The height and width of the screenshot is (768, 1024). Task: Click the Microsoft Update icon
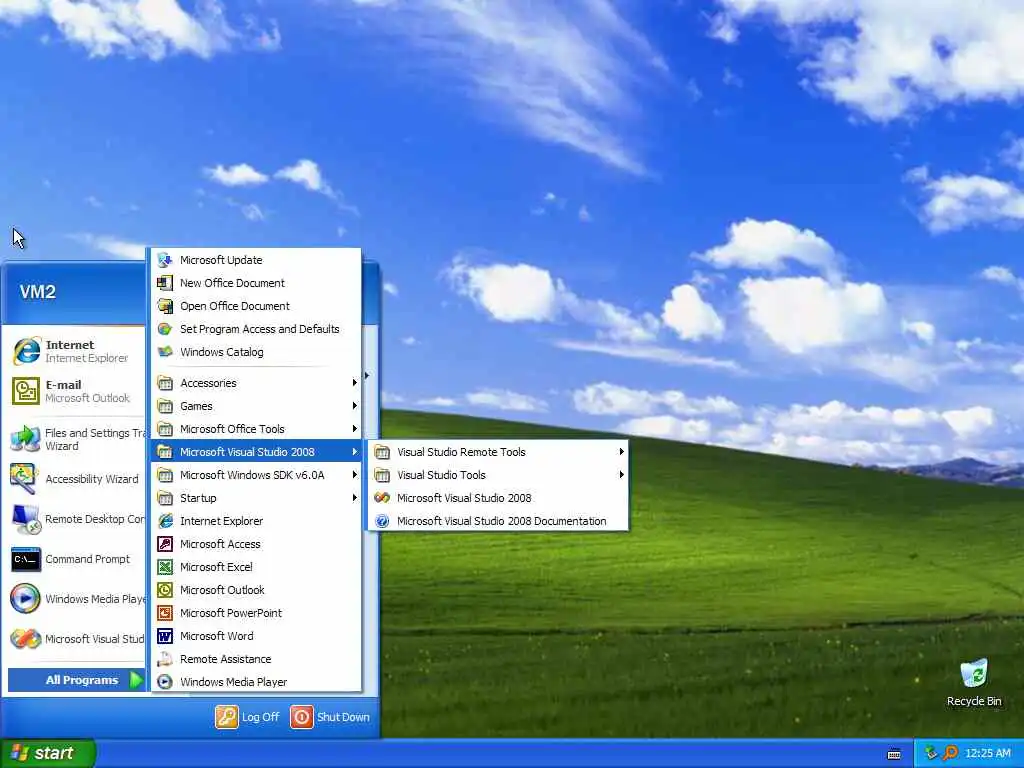(165, 260)
